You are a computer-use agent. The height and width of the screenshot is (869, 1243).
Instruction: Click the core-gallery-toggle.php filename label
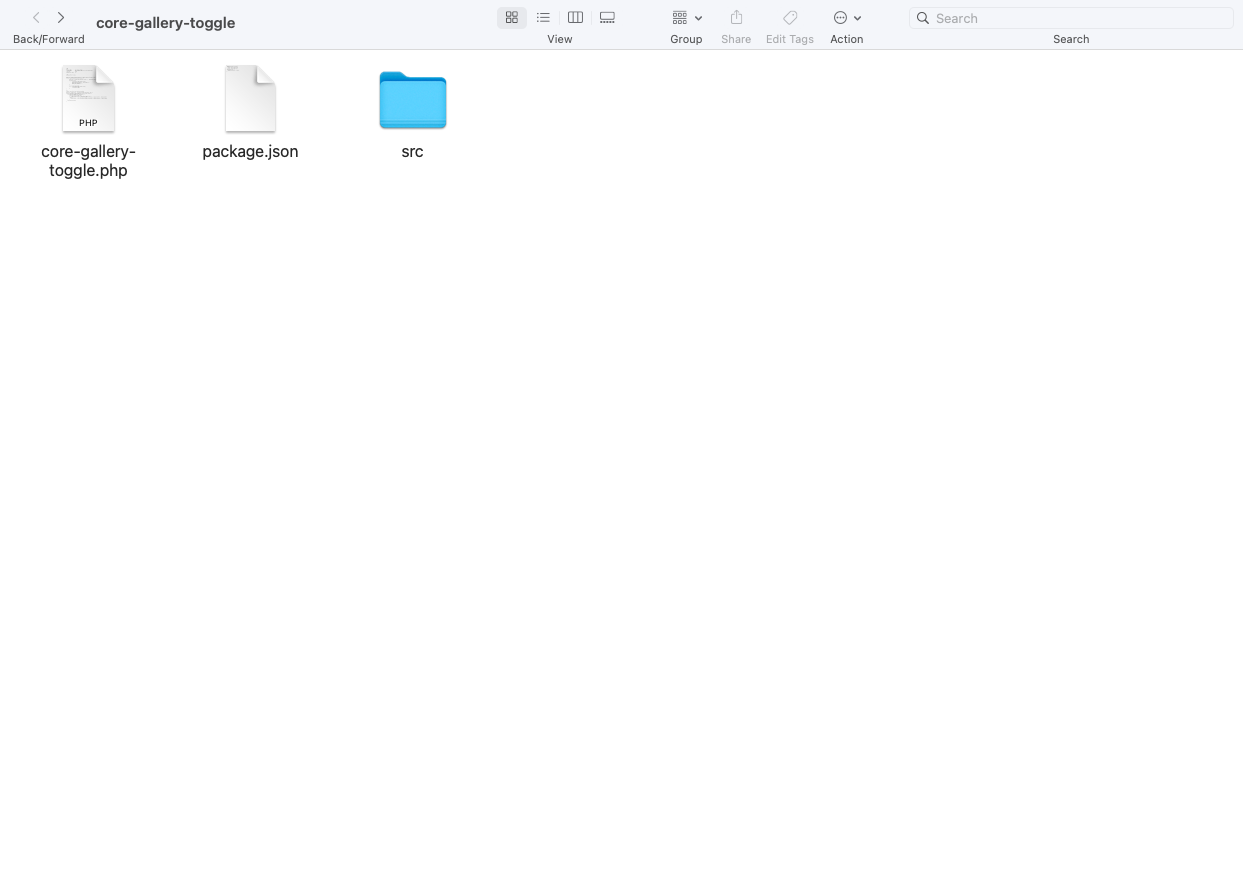click(x=88, y=161)
